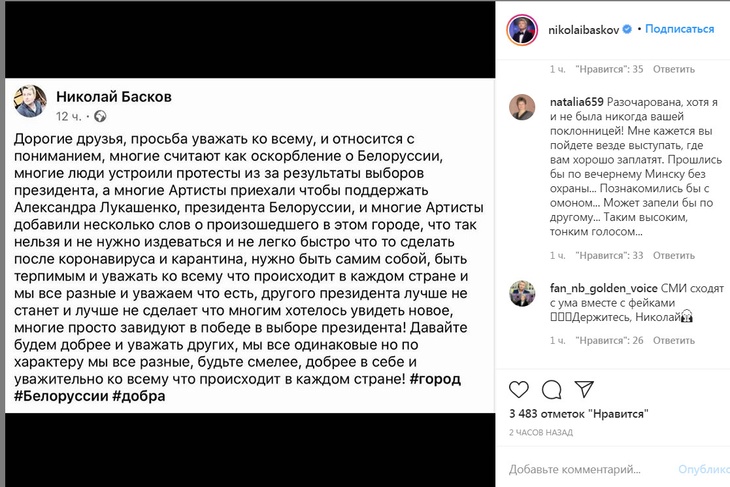Viewport: 730px width, 487px height.
Task: Like the post with the heart icon
Action: click(x=520, y=389)
